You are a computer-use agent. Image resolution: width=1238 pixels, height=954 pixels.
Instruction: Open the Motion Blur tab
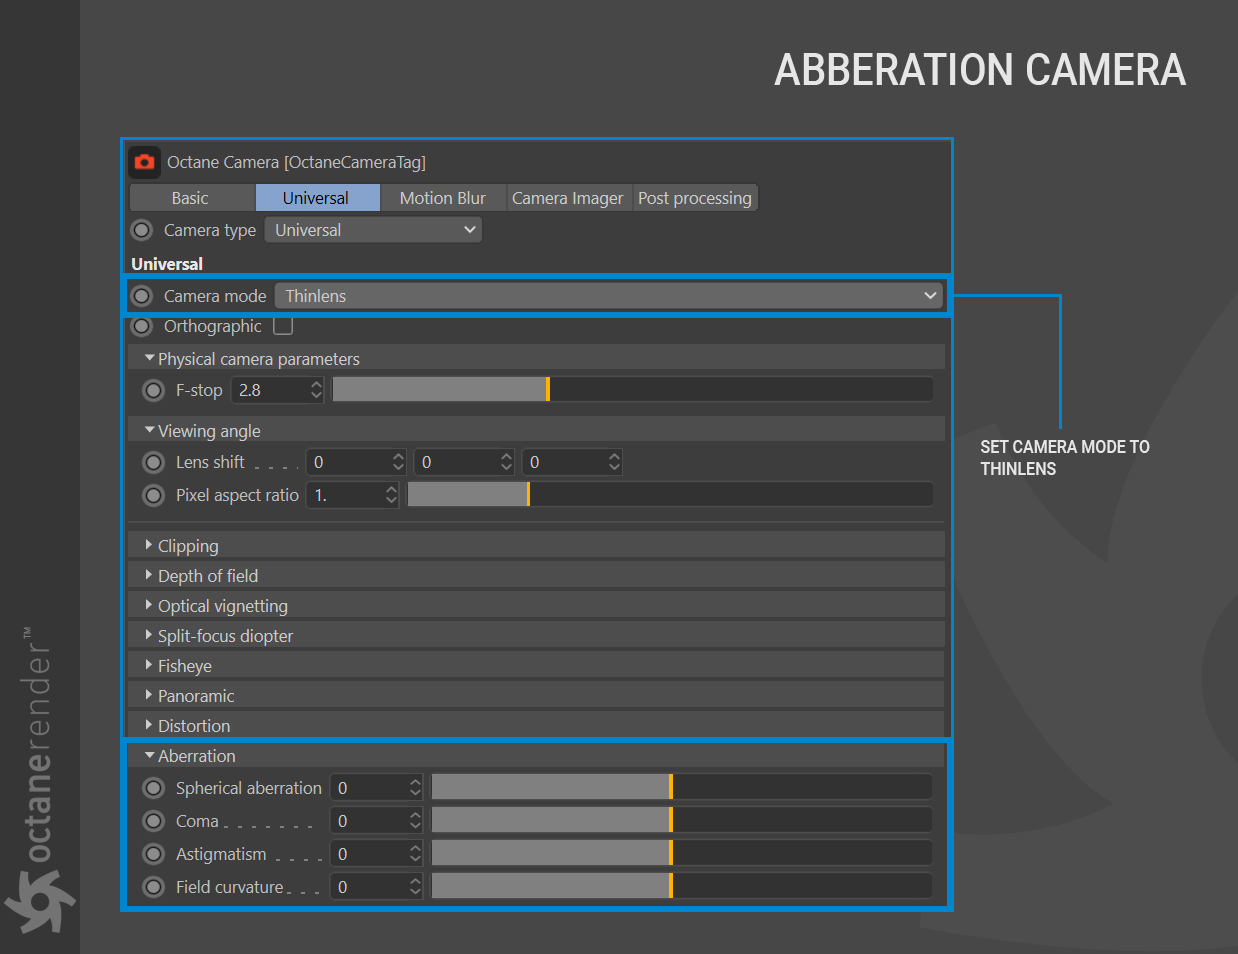pos(443,198)
